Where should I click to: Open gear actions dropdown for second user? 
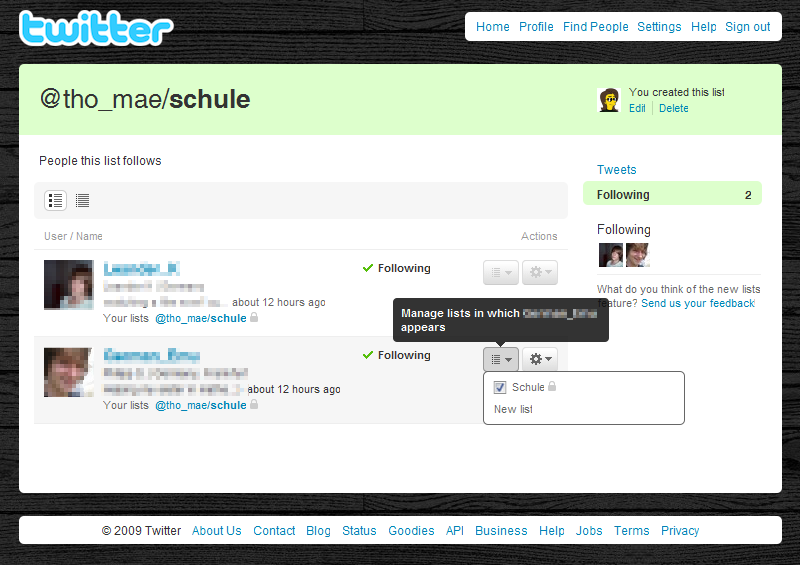[x=540, y=359]
